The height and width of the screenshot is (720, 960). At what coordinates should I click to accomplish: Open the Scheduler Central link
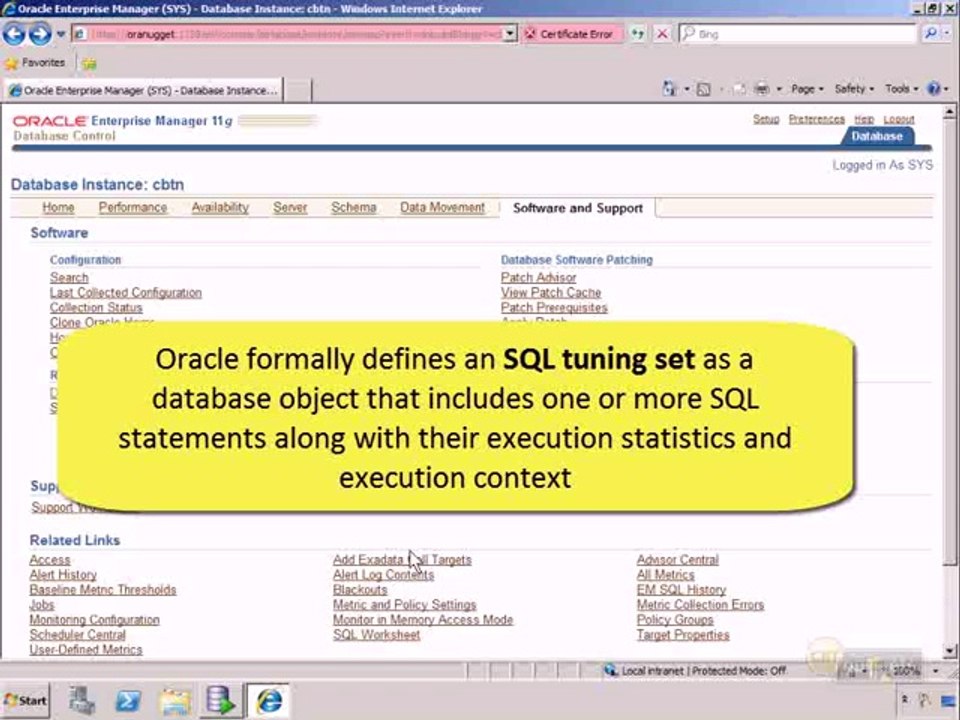77,635
